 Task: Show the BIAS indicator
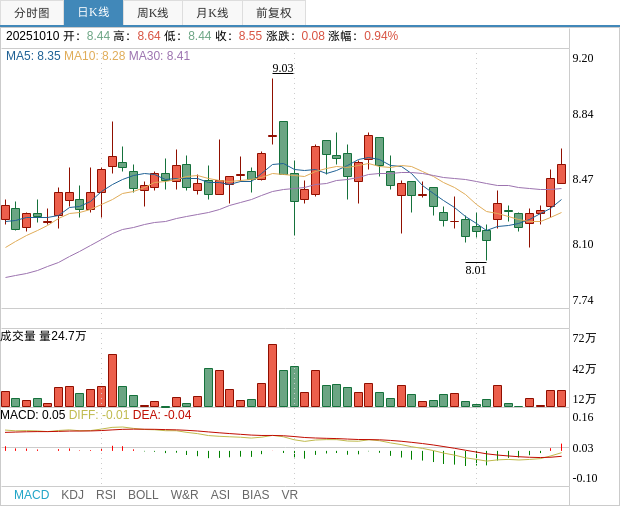[255, 495]
